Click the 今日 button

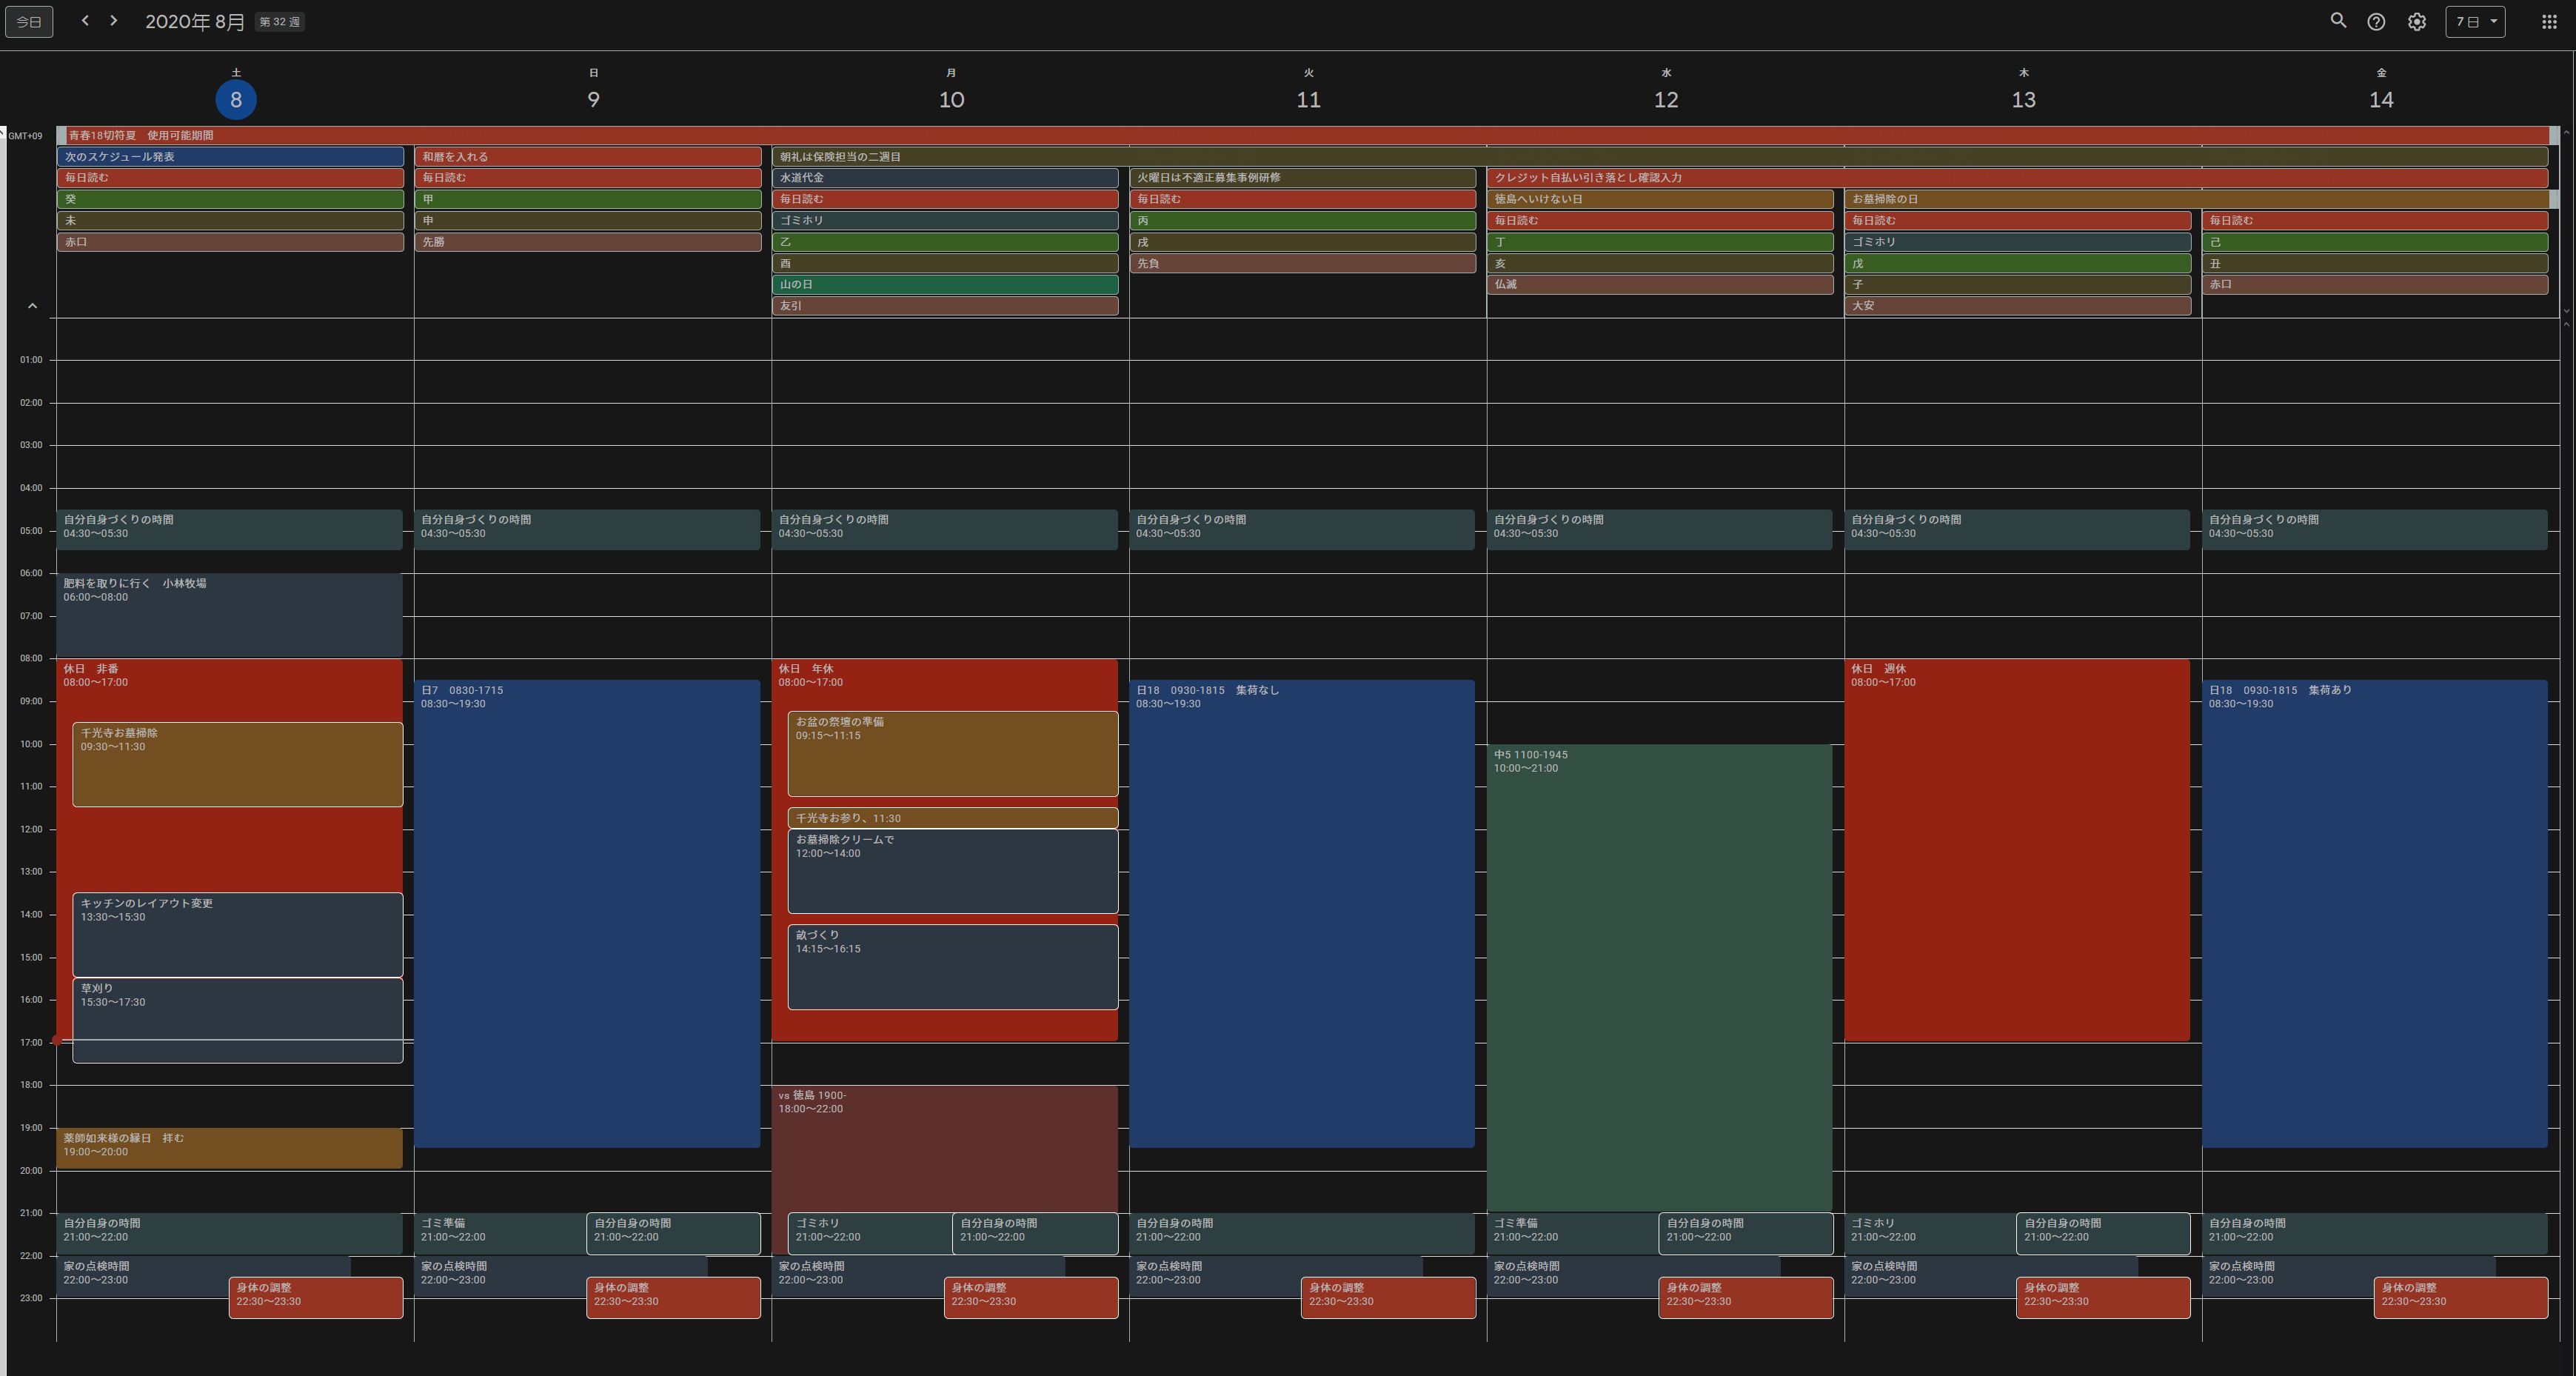tap(29, 22)
